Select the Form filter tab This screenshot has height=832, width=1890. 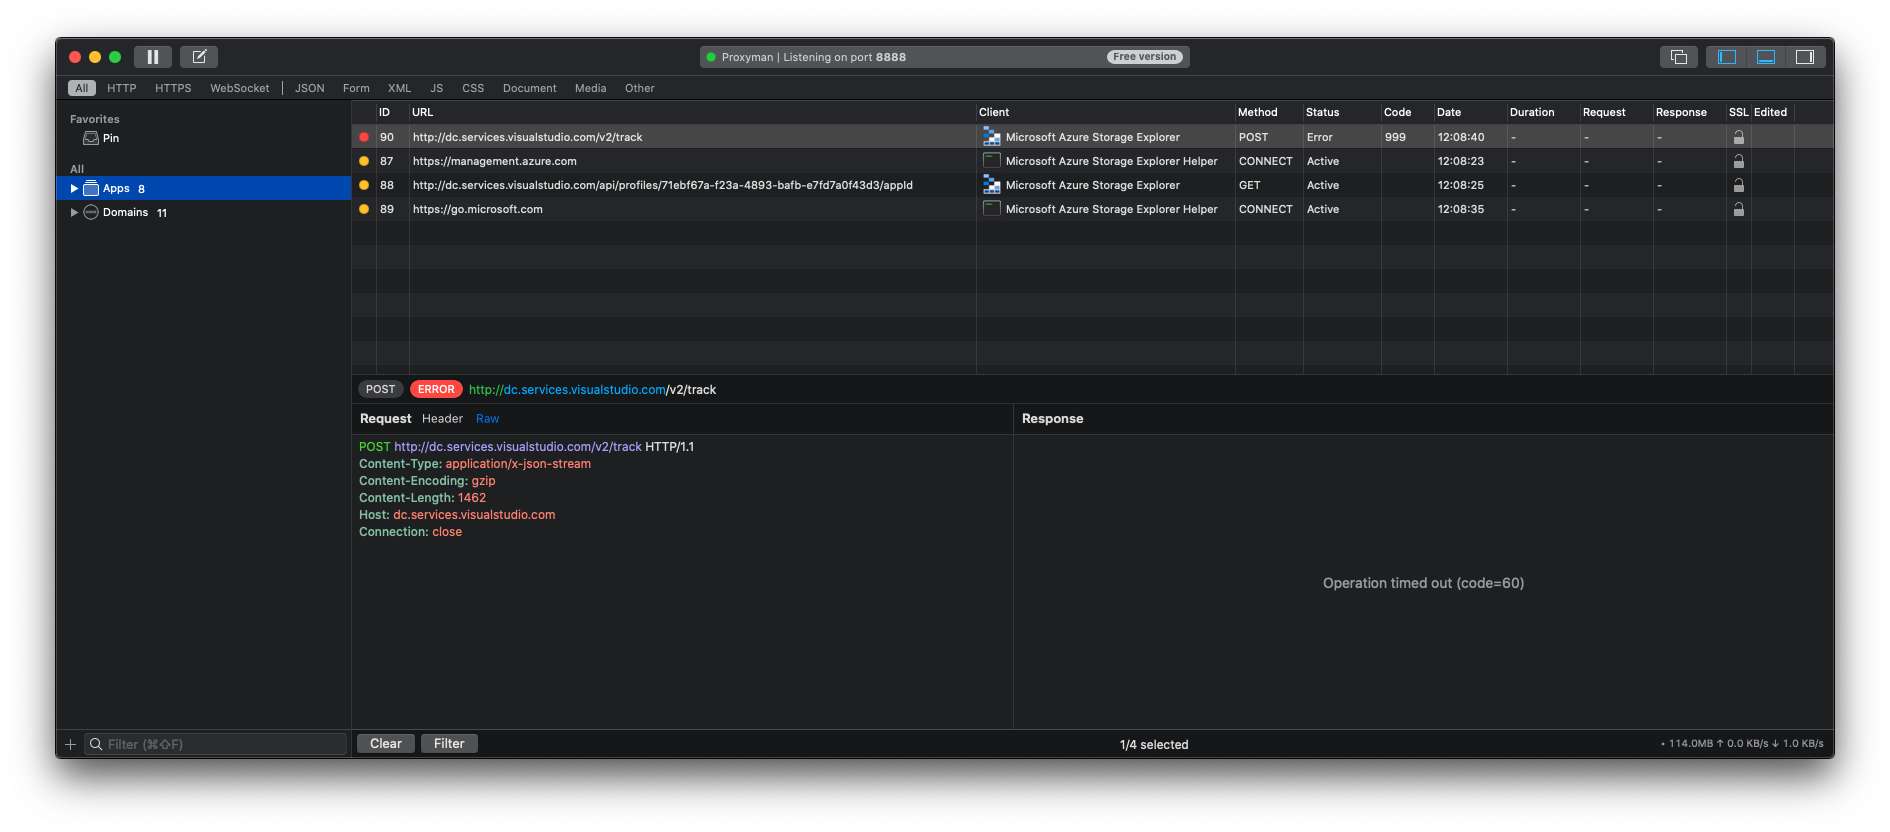pos(356,88)
